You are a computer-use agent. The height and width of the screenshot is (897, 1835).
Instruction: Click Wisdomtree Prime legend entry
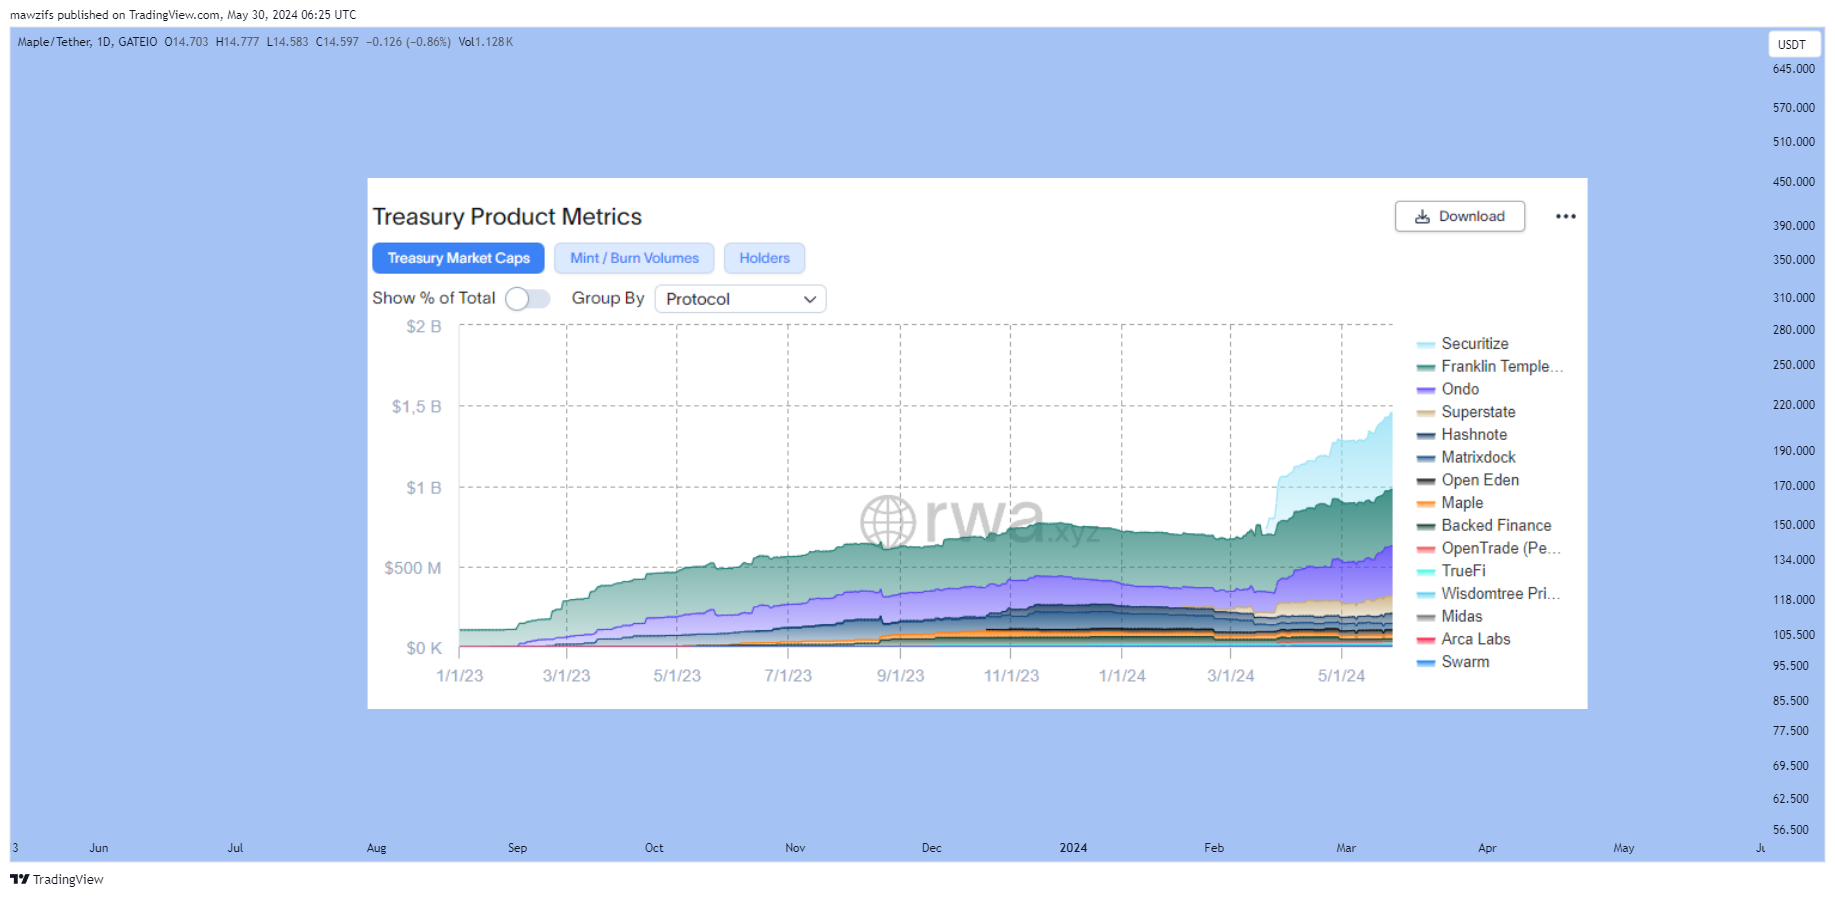coord(1488,594)
